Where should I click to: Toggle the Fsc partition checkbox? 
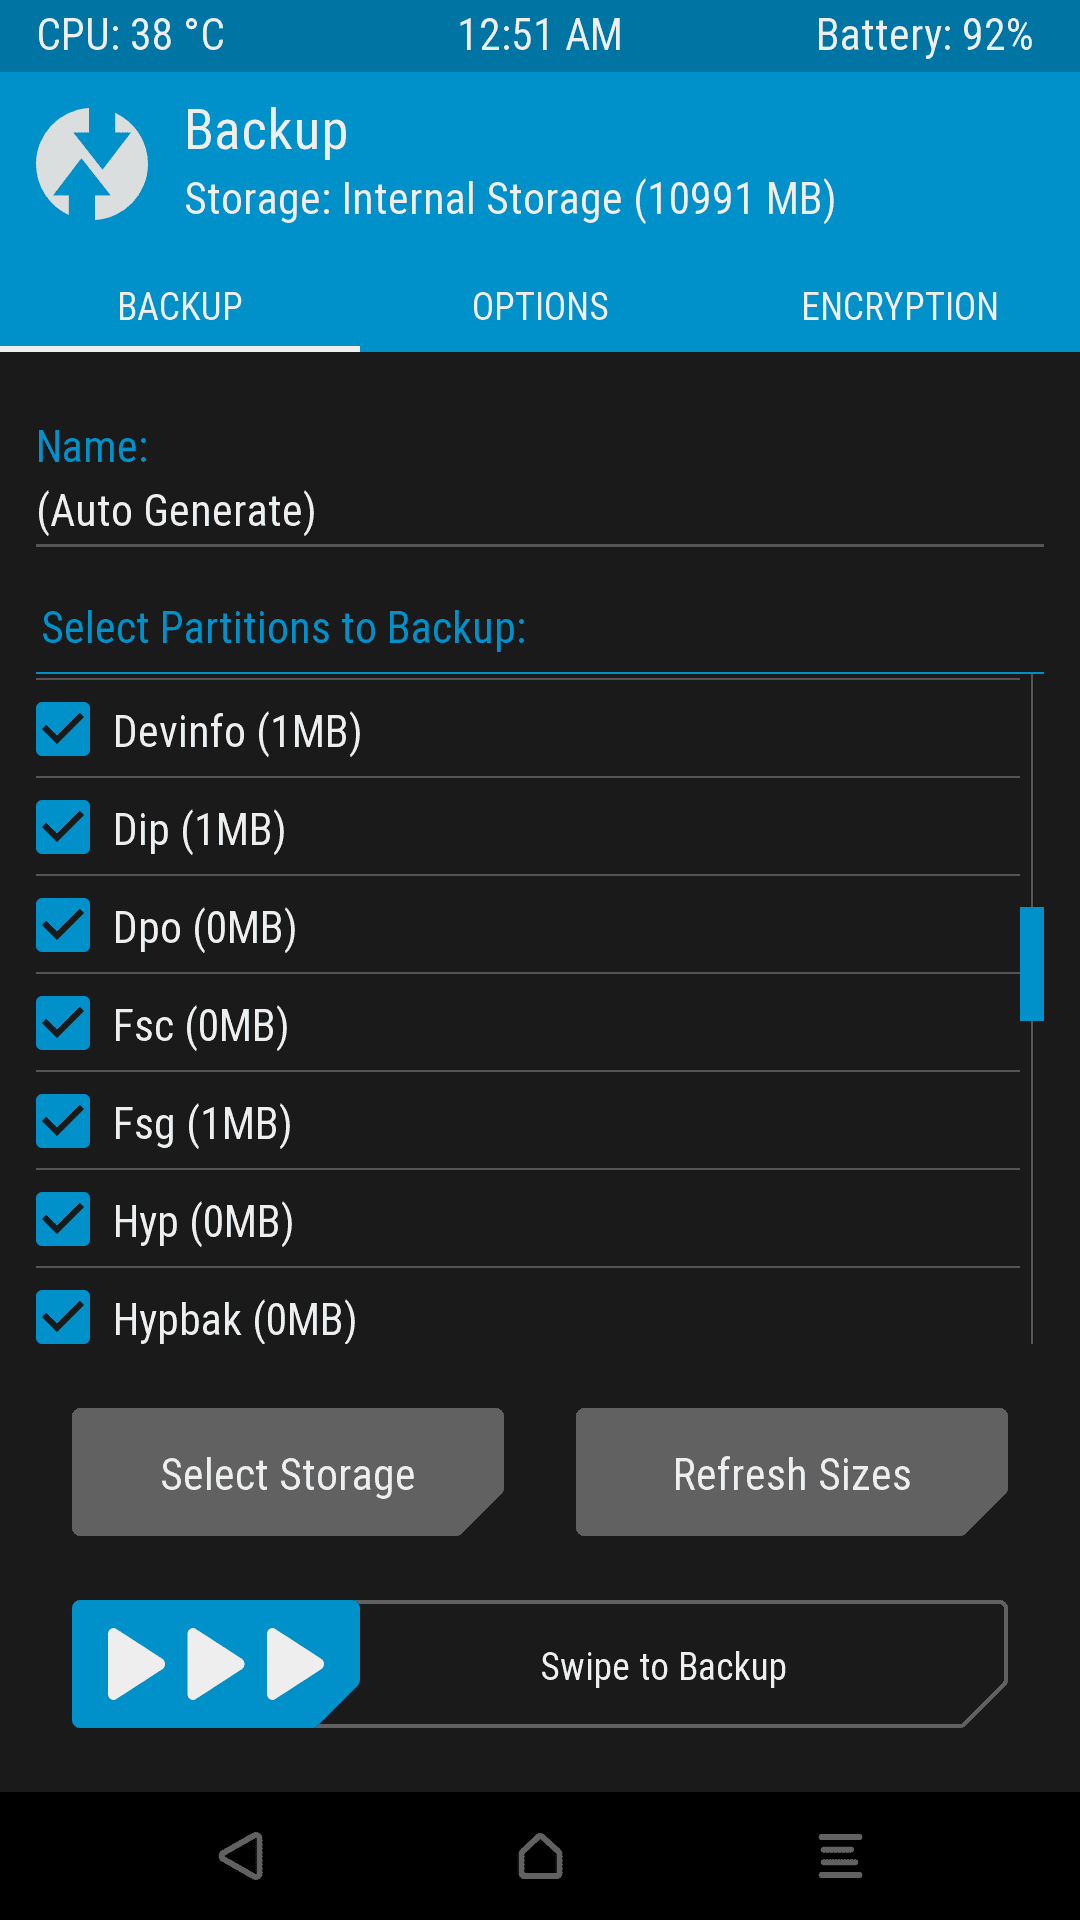[63, 1023]
